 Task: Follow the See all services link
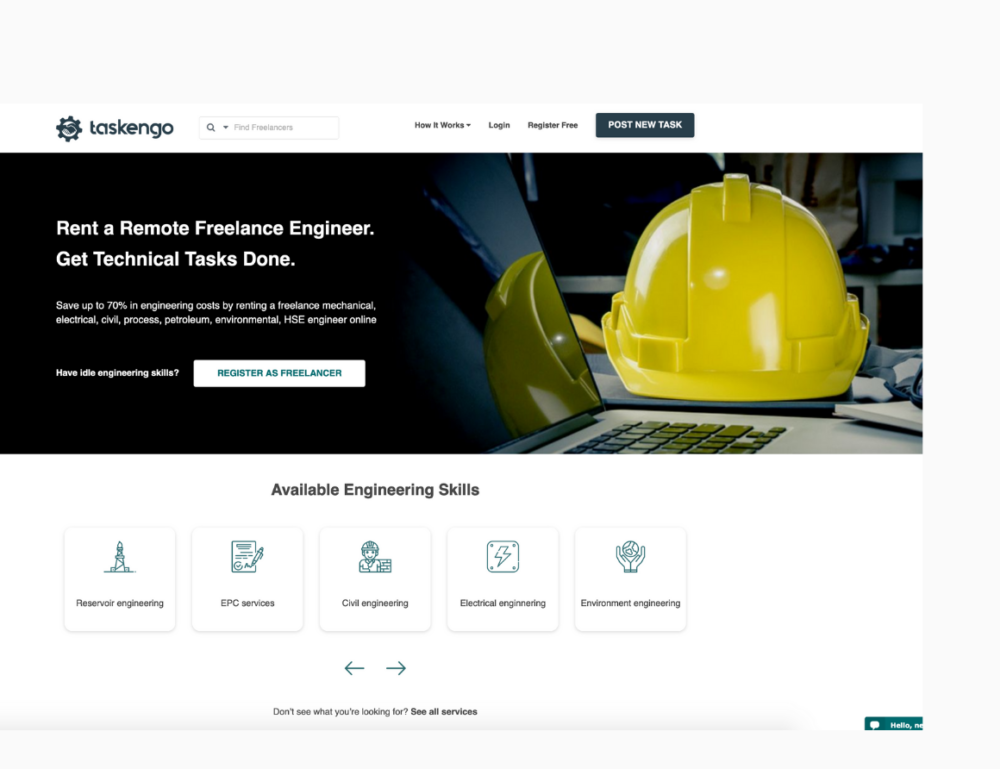coord(444,712)
